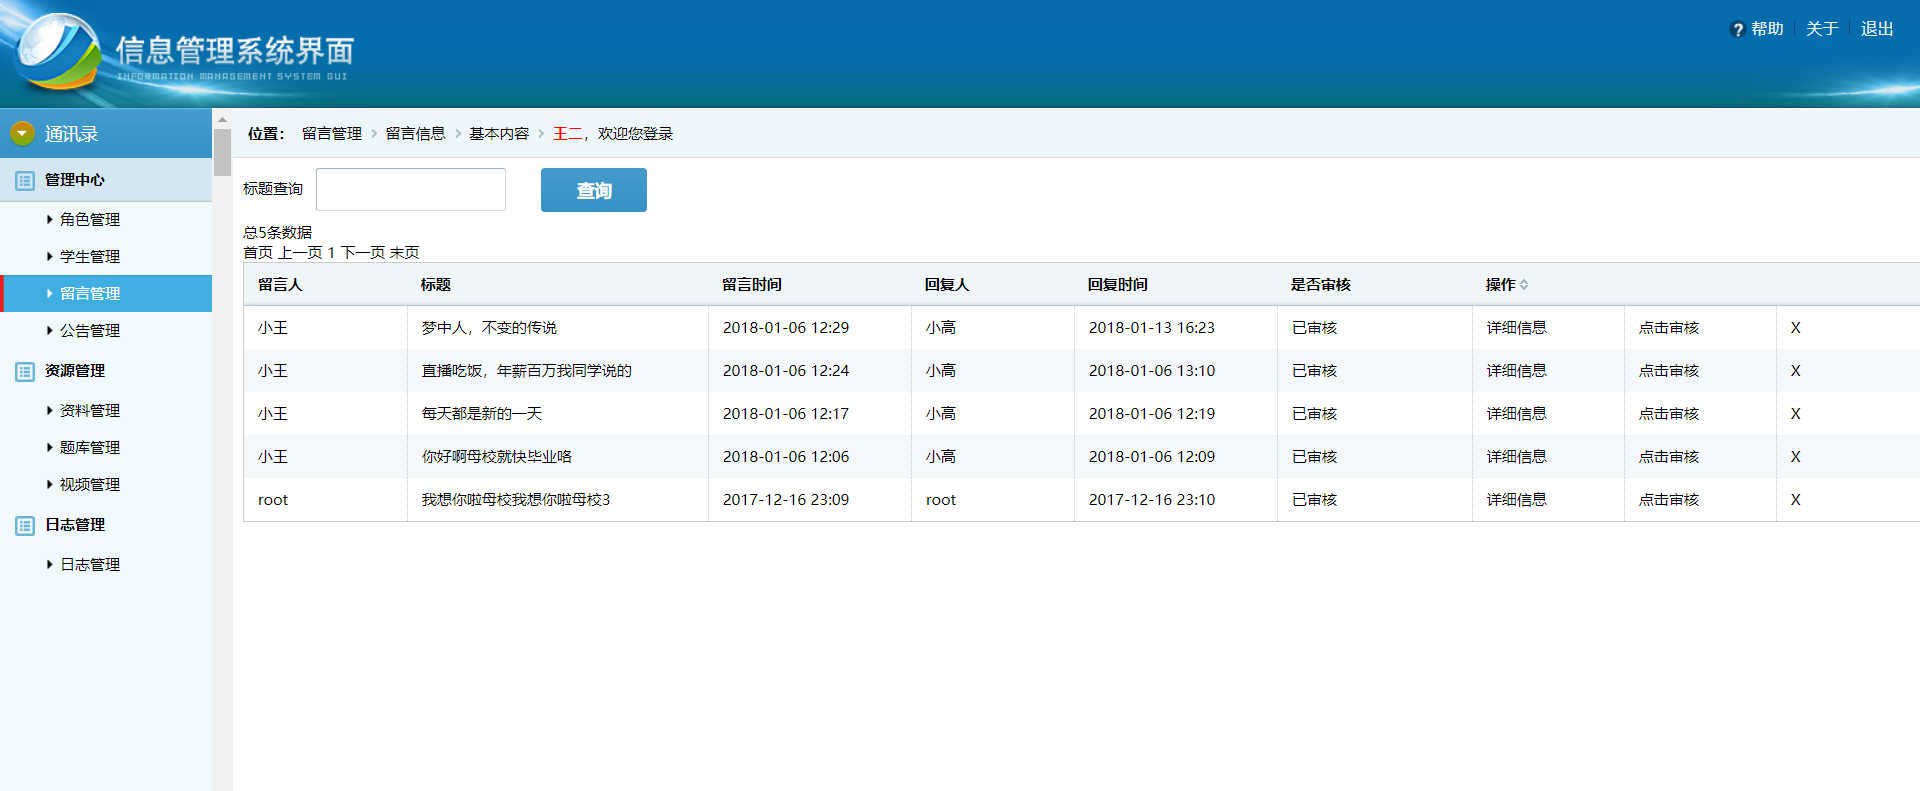Screen dimensions: 1920x791
Task: Click the 留言人 column header
Action: pos(280,285)
